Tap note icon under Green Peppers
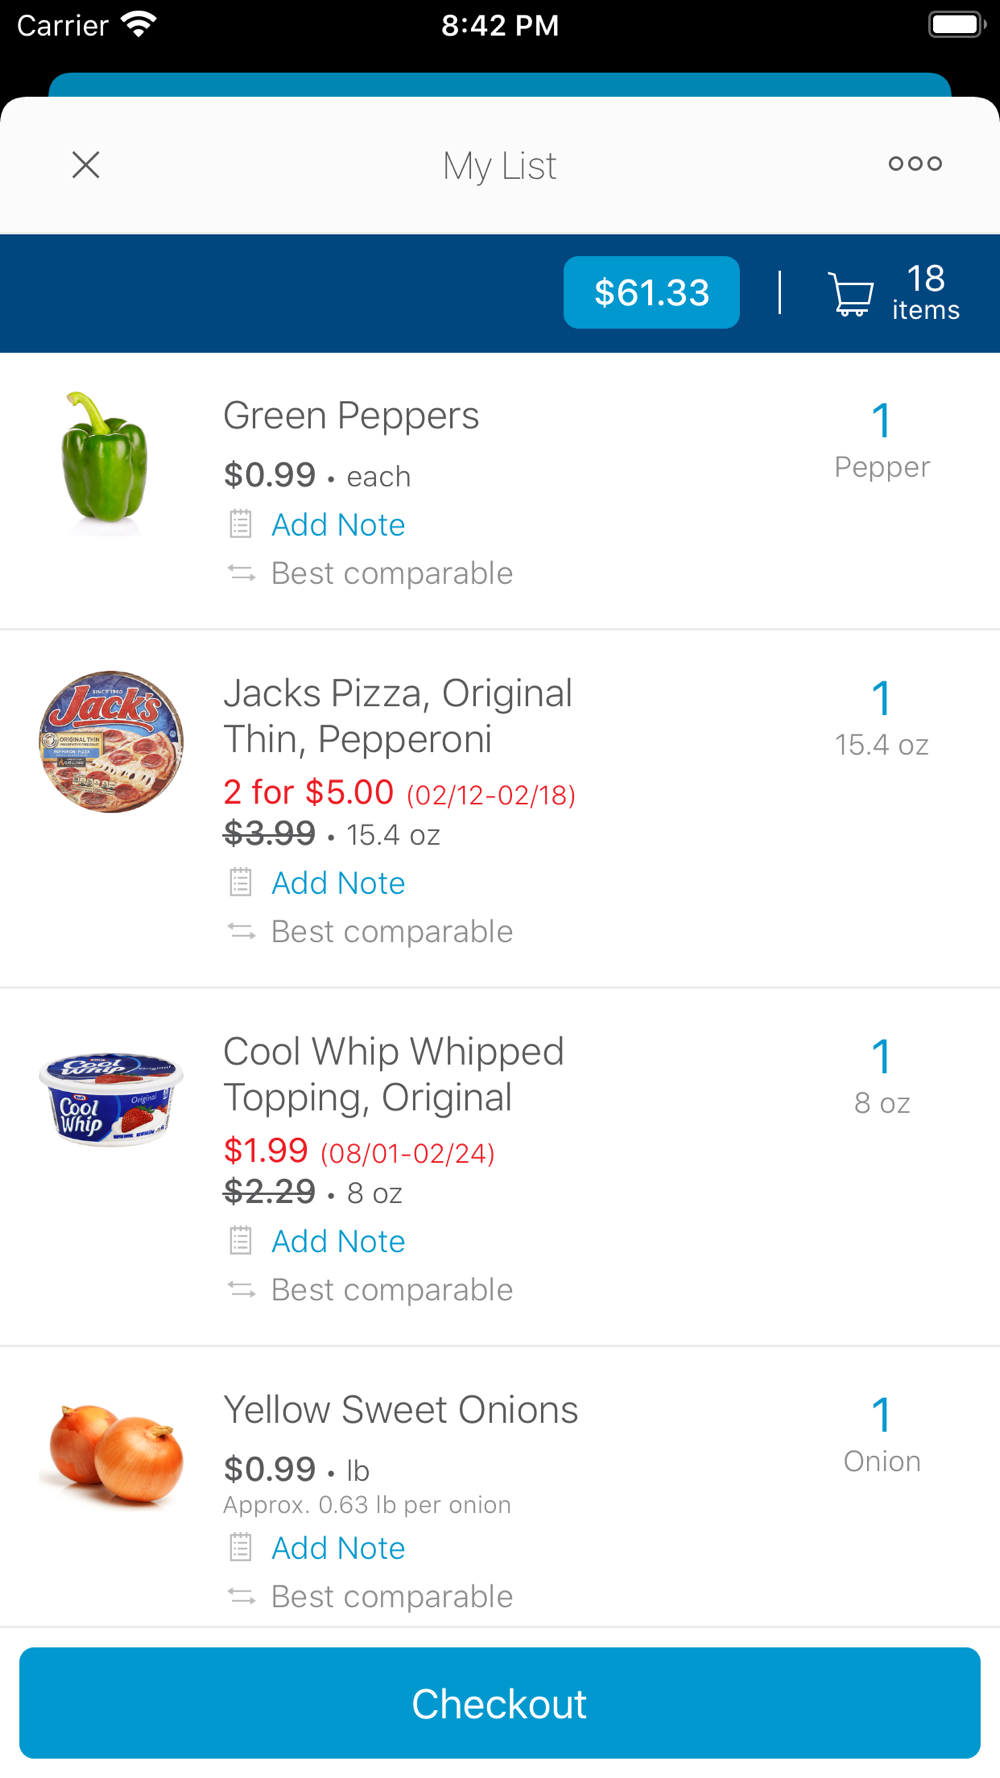The image size is (1000, 1778). (x=241, y=524)
